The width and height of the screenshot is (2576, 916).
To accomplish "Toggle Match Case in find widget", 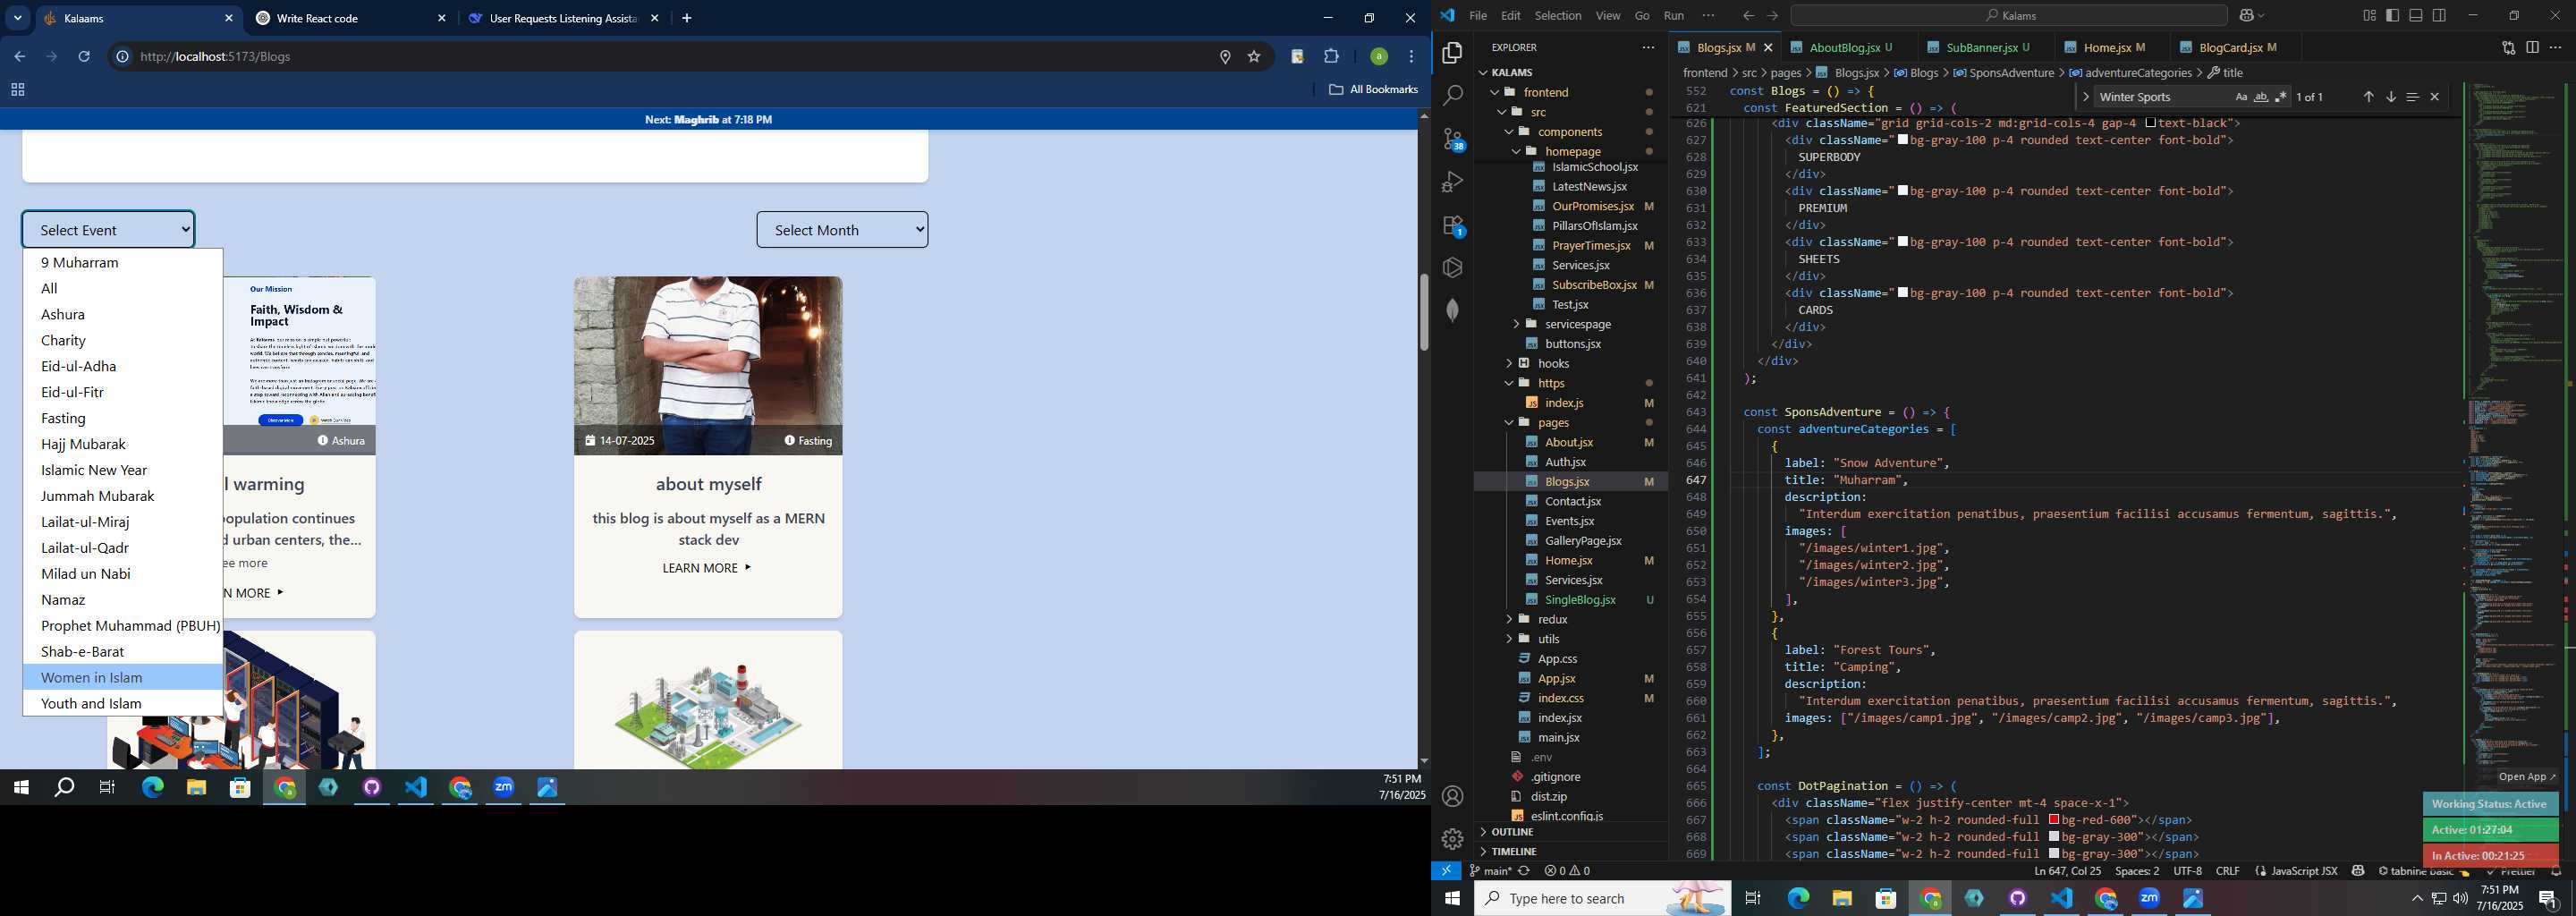I will tap(2241, 97).
